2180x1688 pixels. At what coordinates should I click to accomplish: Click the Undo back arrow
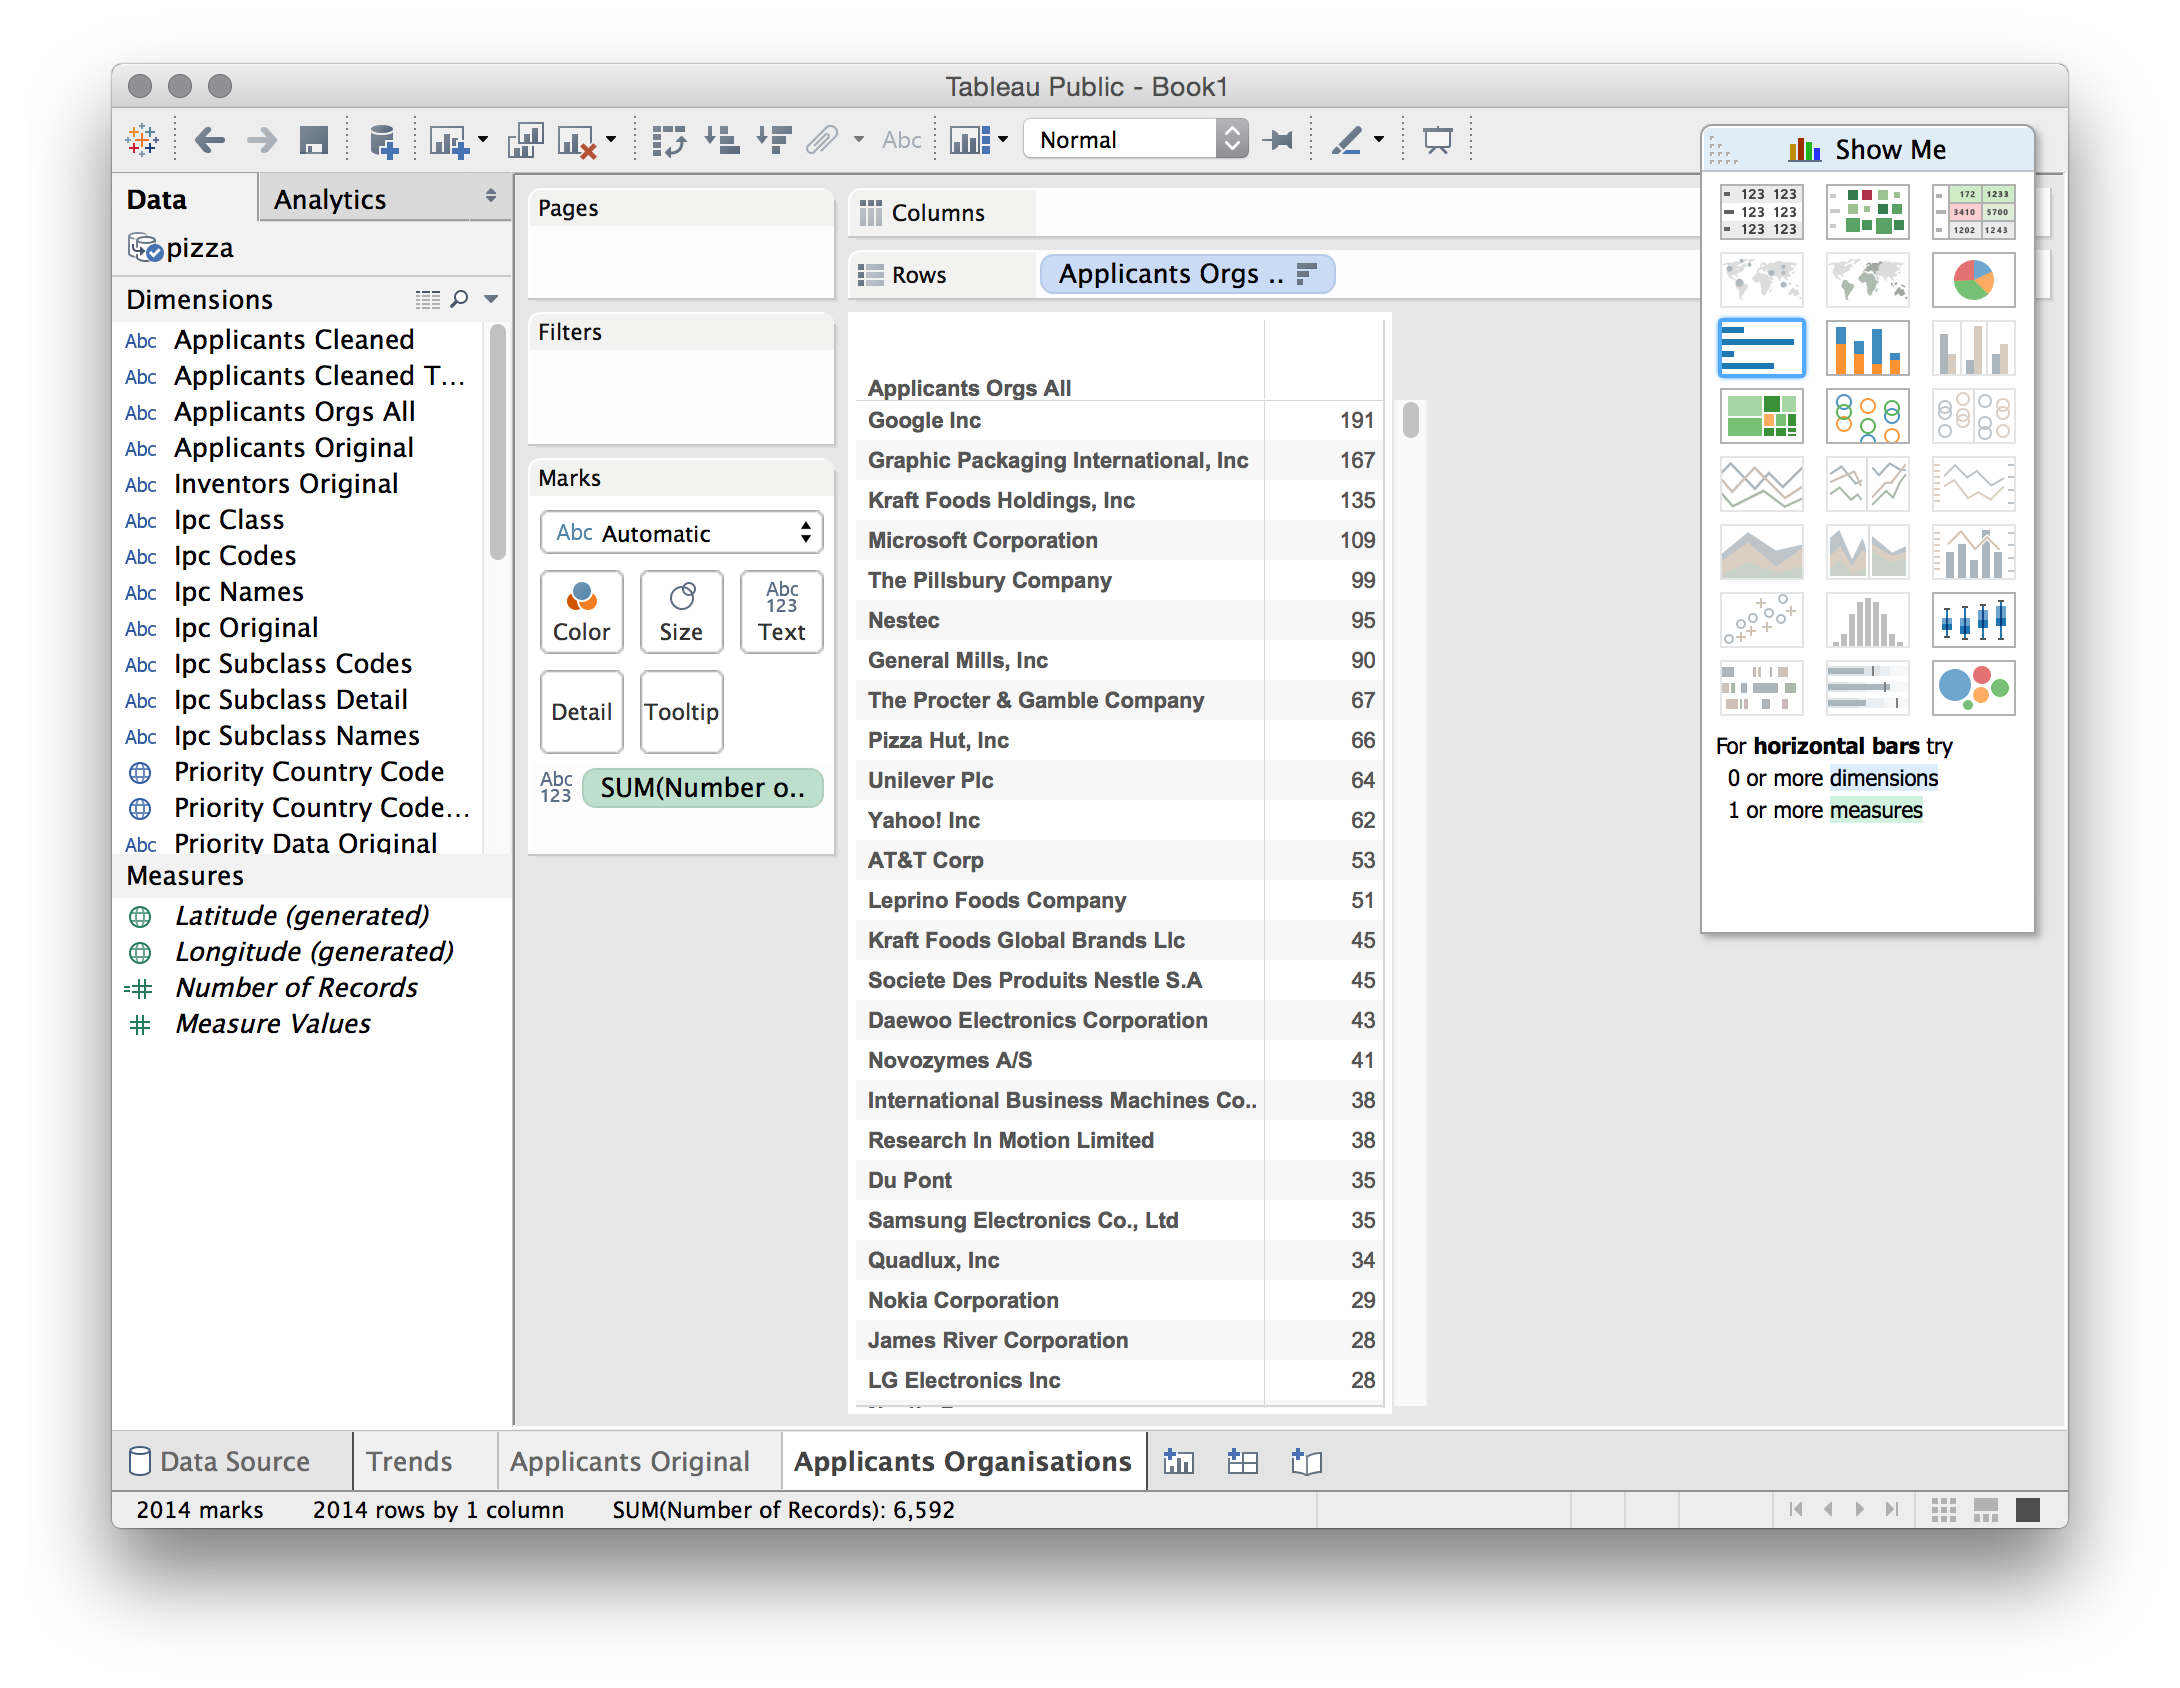click(209, 140)
